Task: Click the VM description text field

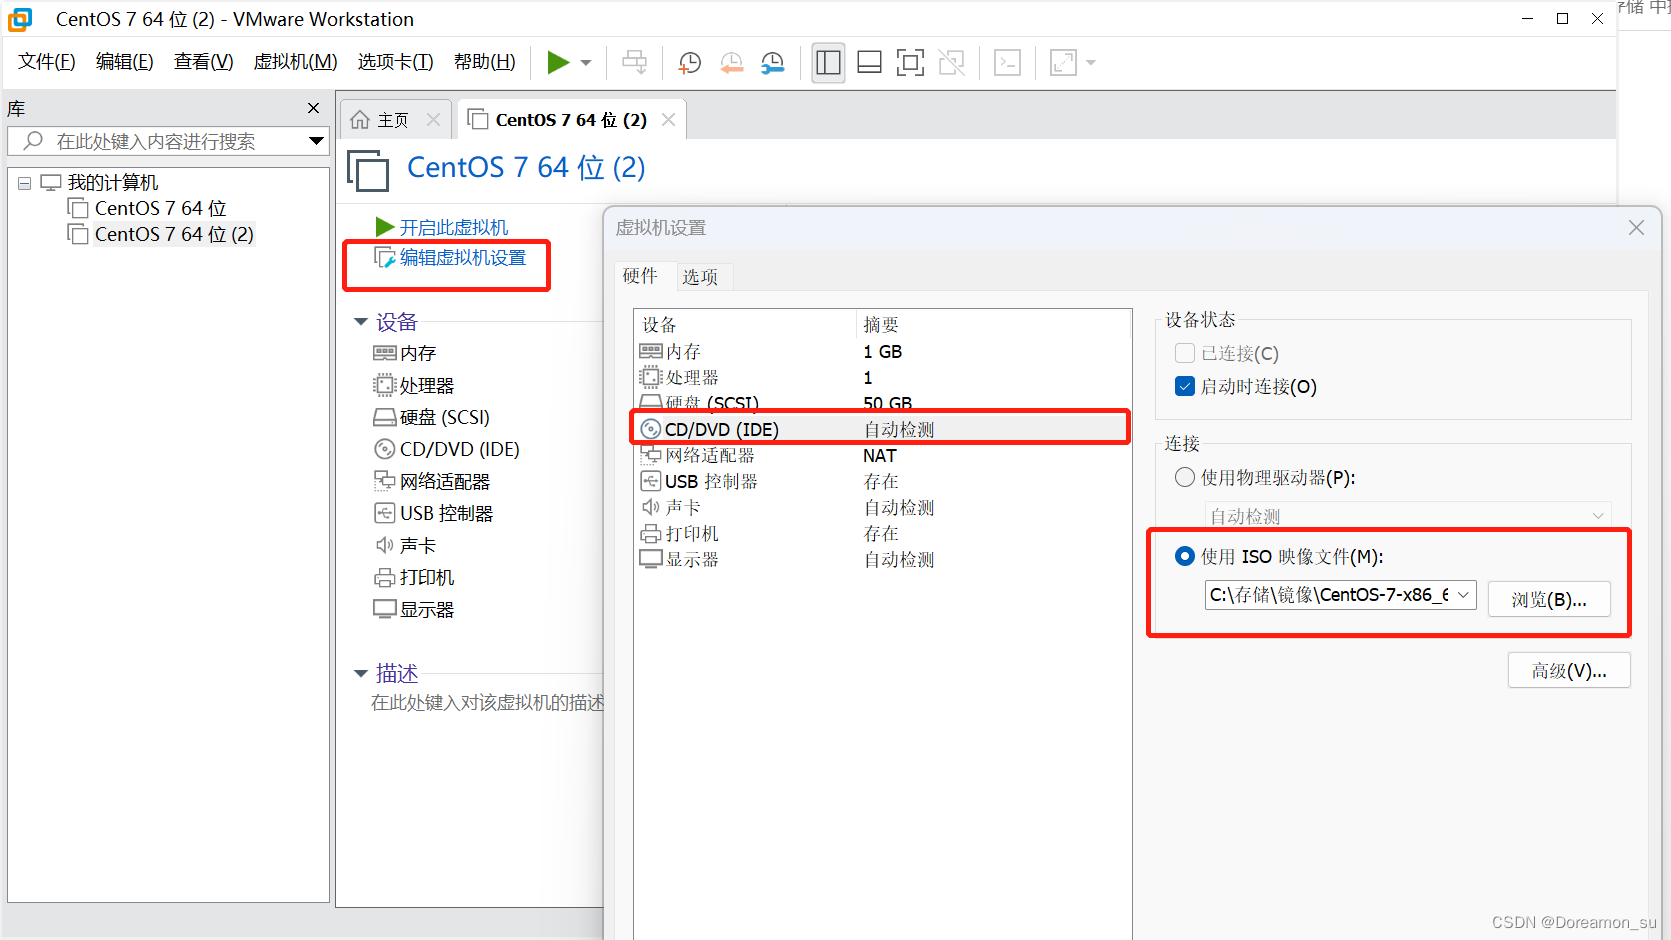Action: click(487, 703)
